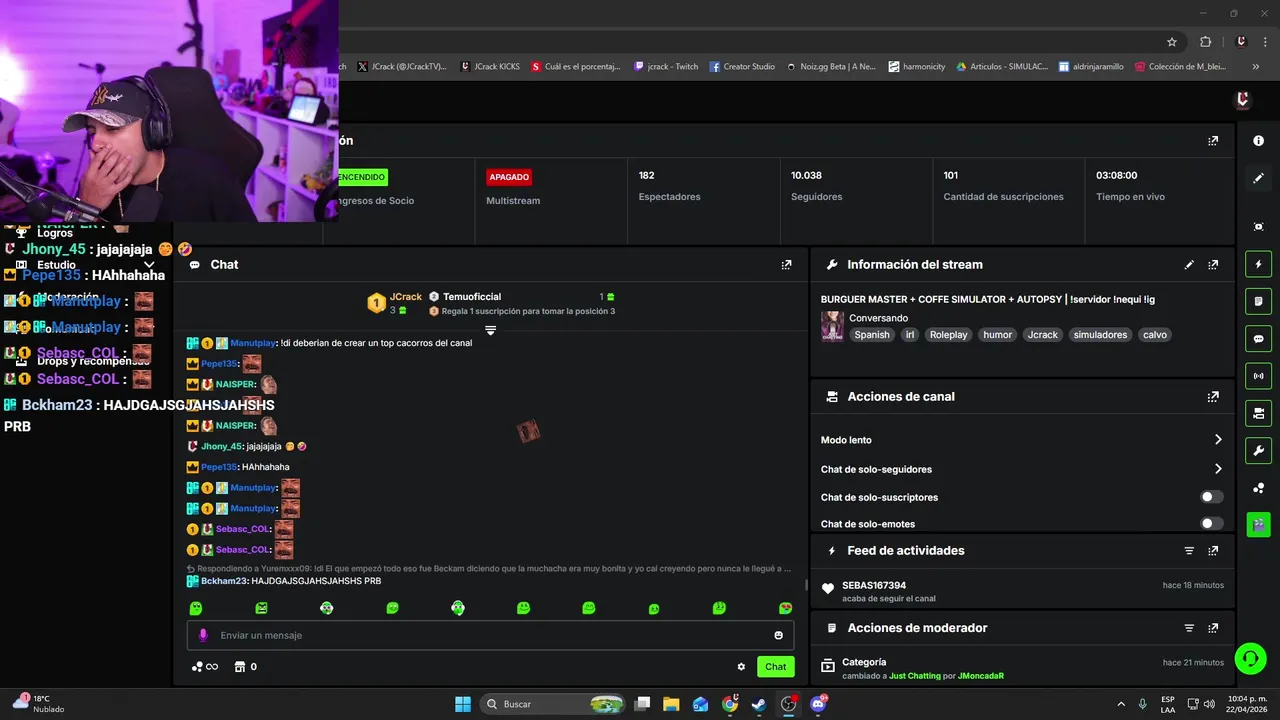
Task: Filter the Feed de actividades list
Action: [x=1189, y=551]
